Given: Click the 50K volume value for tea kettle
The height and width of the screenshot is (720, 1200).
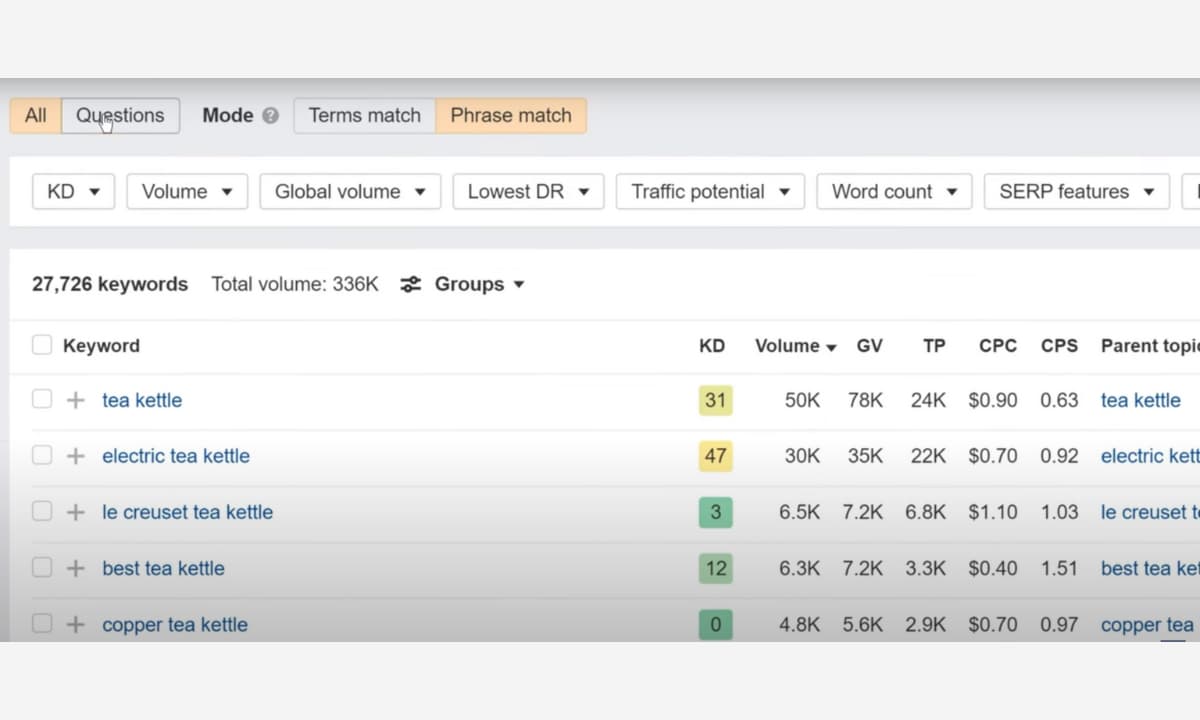Looking at the screenshot, I should point(802,400).
